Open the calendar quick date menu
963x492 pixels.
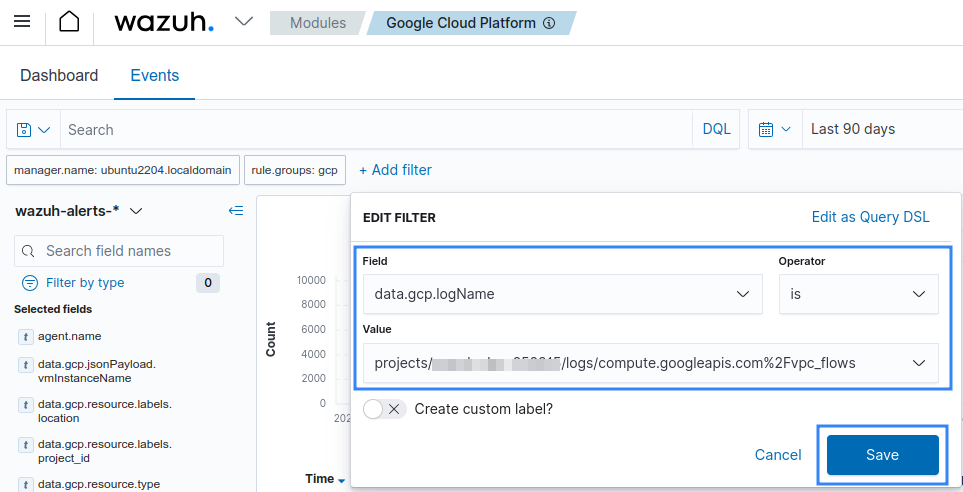pyautogui.click(x=774, y=130)
